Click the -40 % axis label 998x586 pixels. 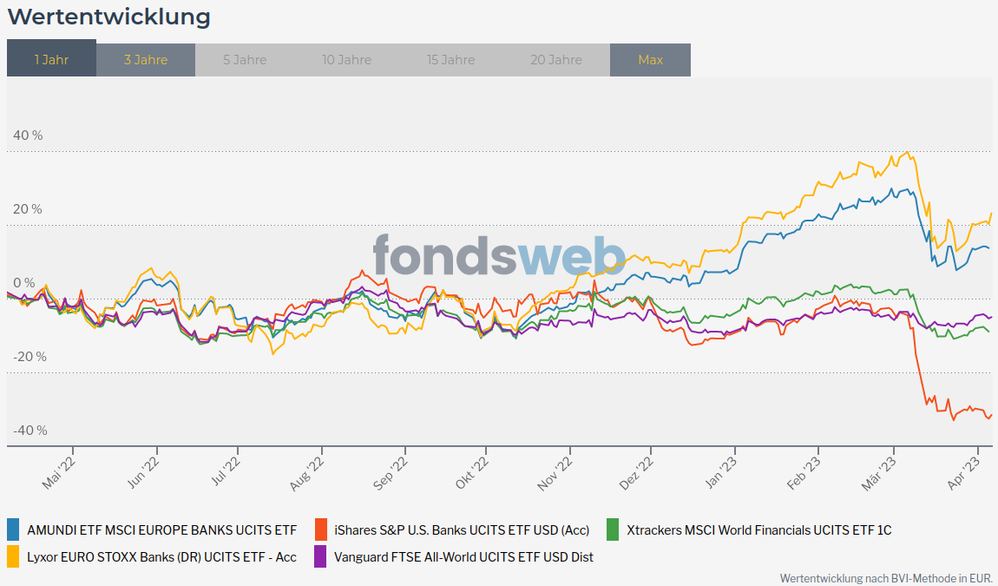(30, 431)
